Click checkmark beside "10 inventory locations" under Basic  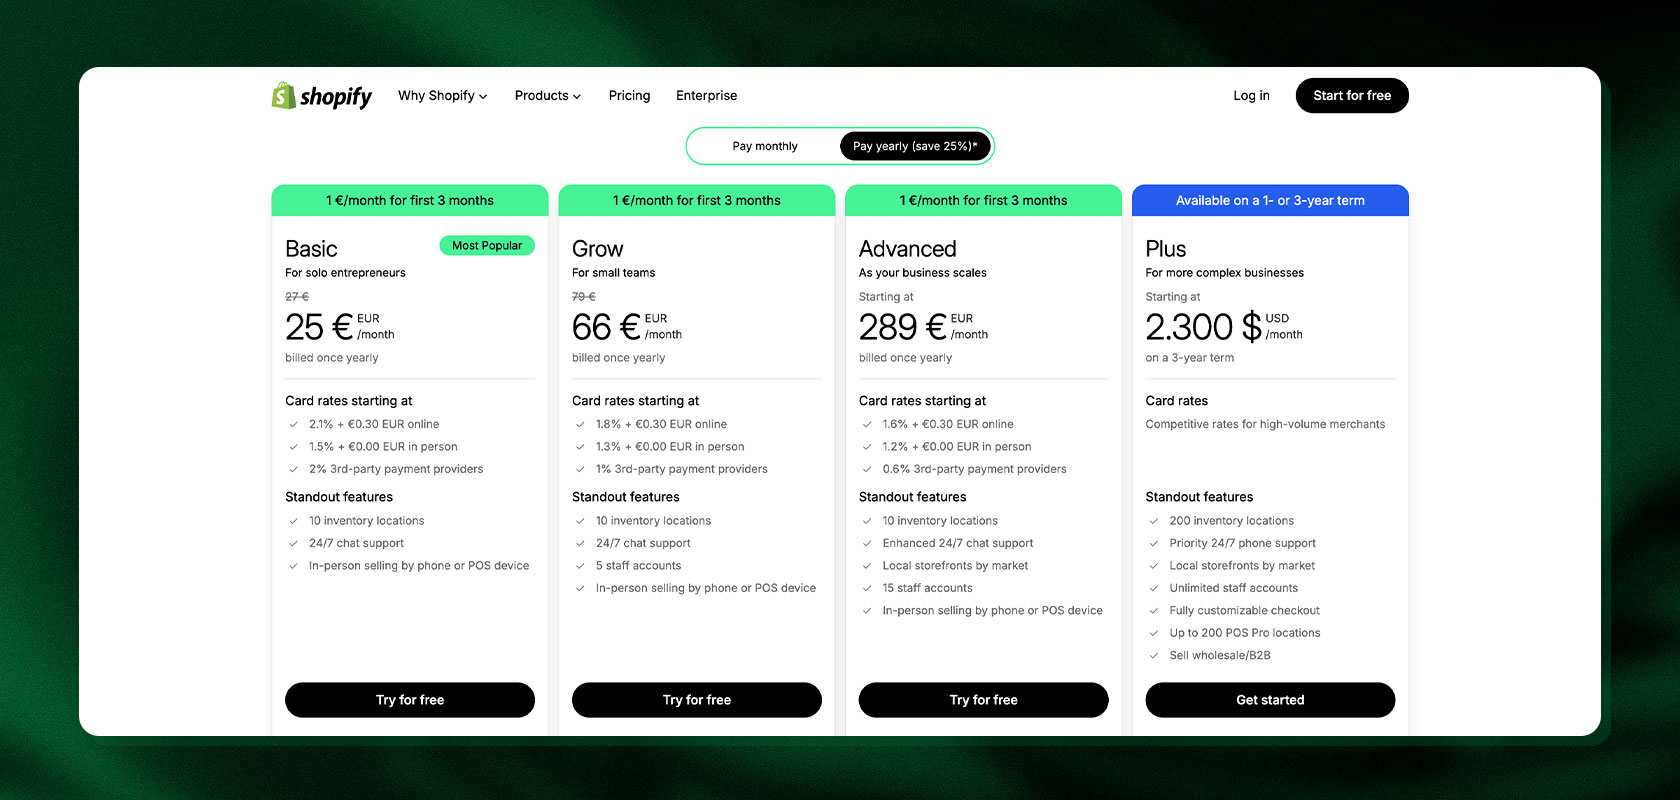[293, 520]
